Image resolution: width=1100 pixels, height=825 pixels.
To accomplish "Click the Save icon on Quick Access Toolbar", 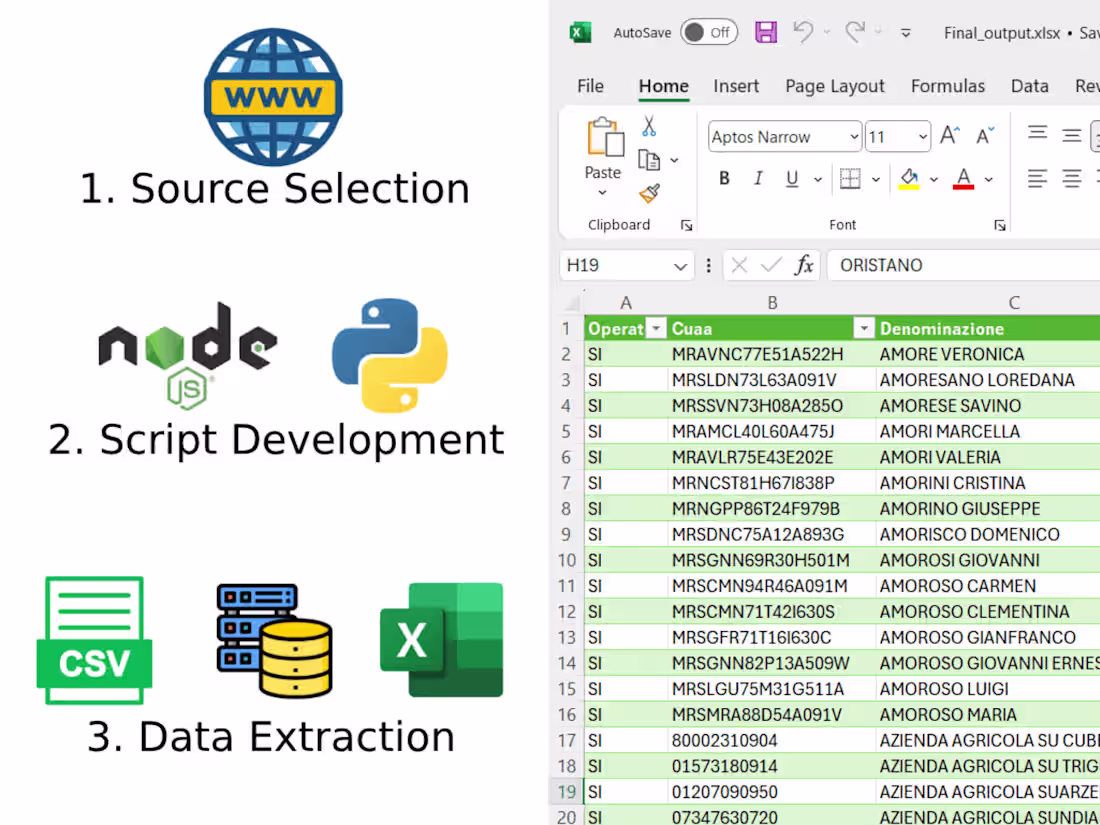I will click(x=765, y=32).
